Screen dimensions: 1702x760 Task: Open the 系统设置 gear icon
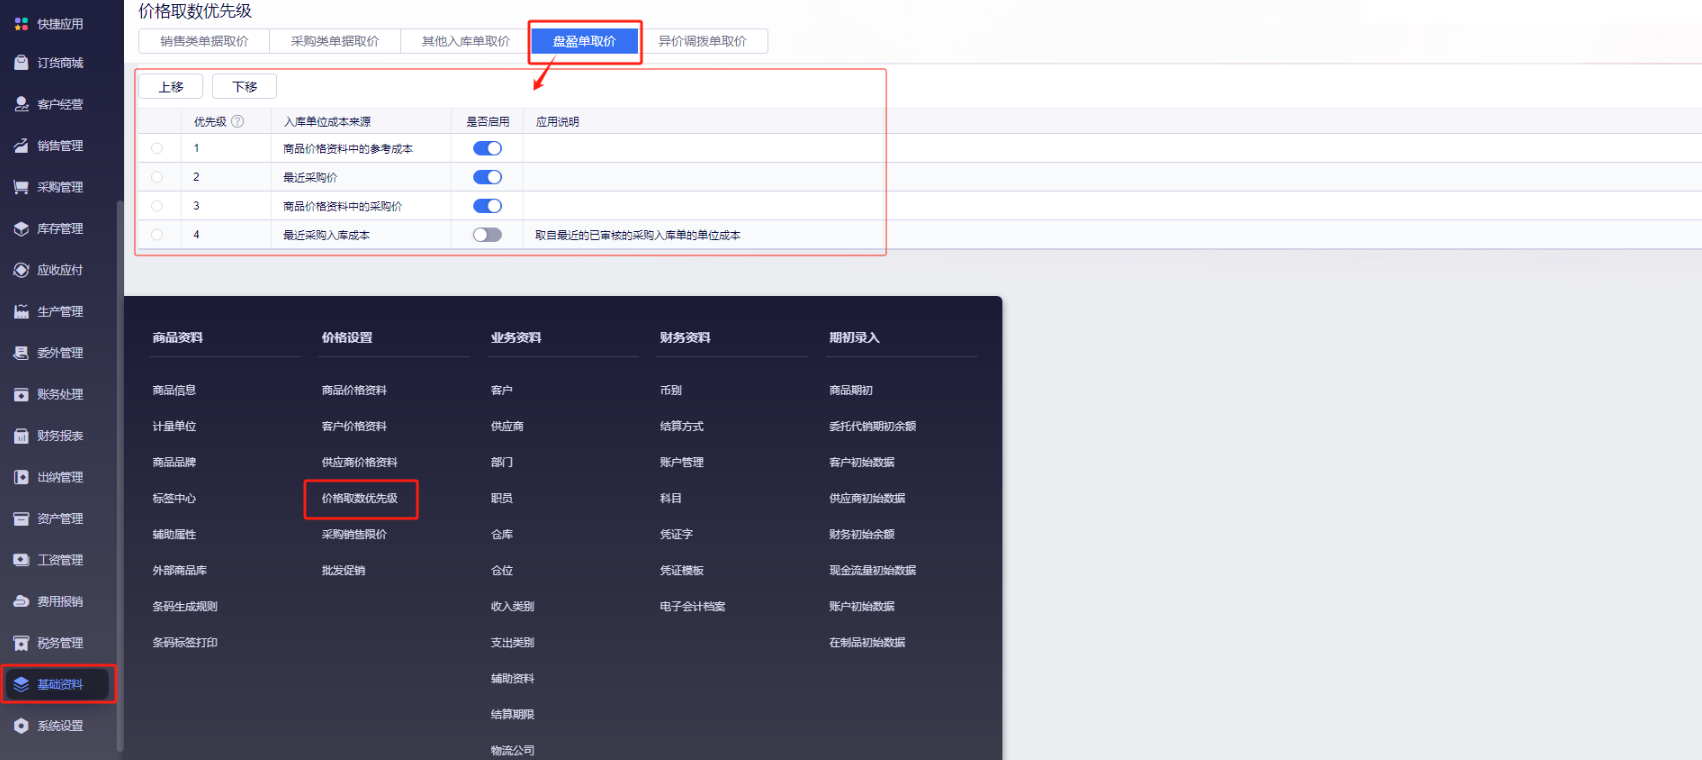[21, 726]
